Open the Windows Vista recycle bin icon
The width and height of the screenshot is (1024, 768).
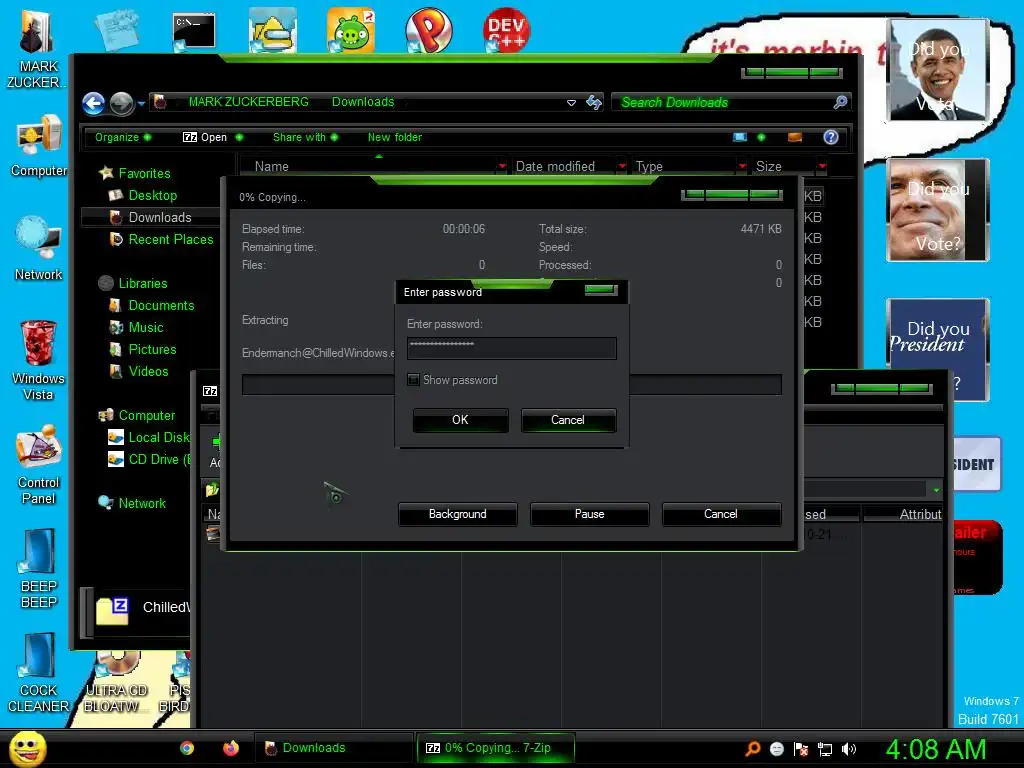(38, 360)
